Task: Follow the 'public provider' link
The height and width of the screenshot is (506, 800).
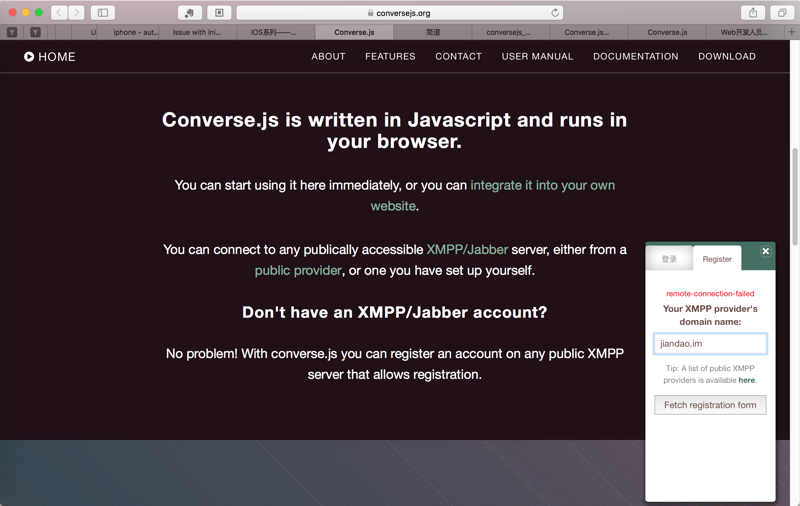Action: tap(298, 270)
